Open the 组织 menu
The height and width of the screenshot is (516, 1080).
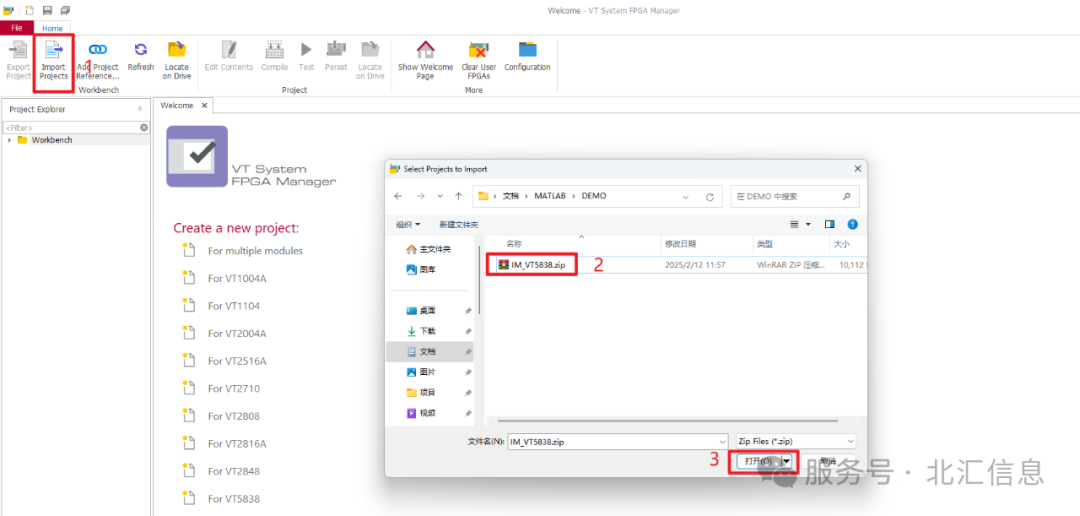coord(408,225)
